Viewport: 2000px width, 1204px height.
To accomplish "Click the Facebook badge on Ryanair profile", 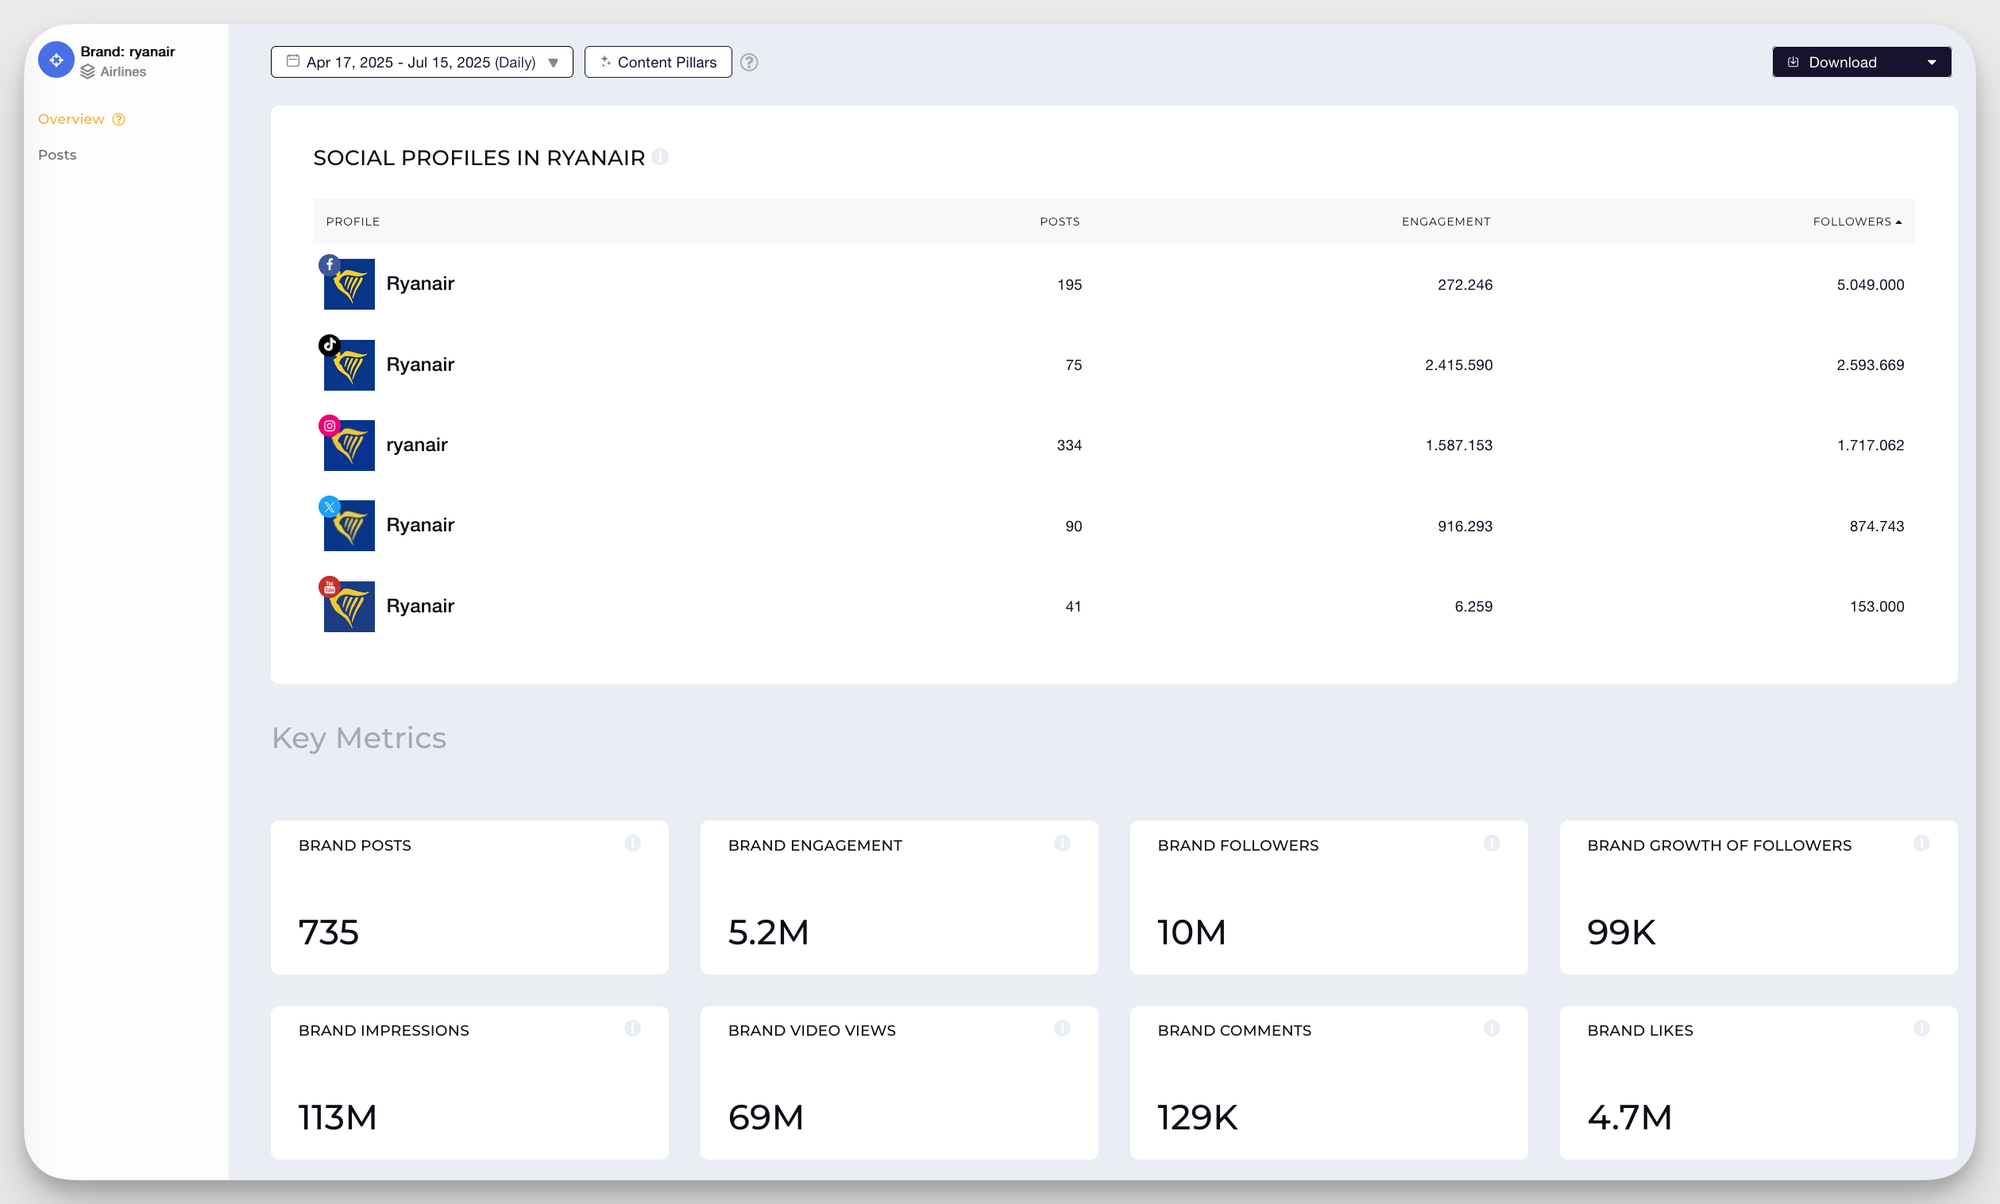I will (x=329, y=265).
